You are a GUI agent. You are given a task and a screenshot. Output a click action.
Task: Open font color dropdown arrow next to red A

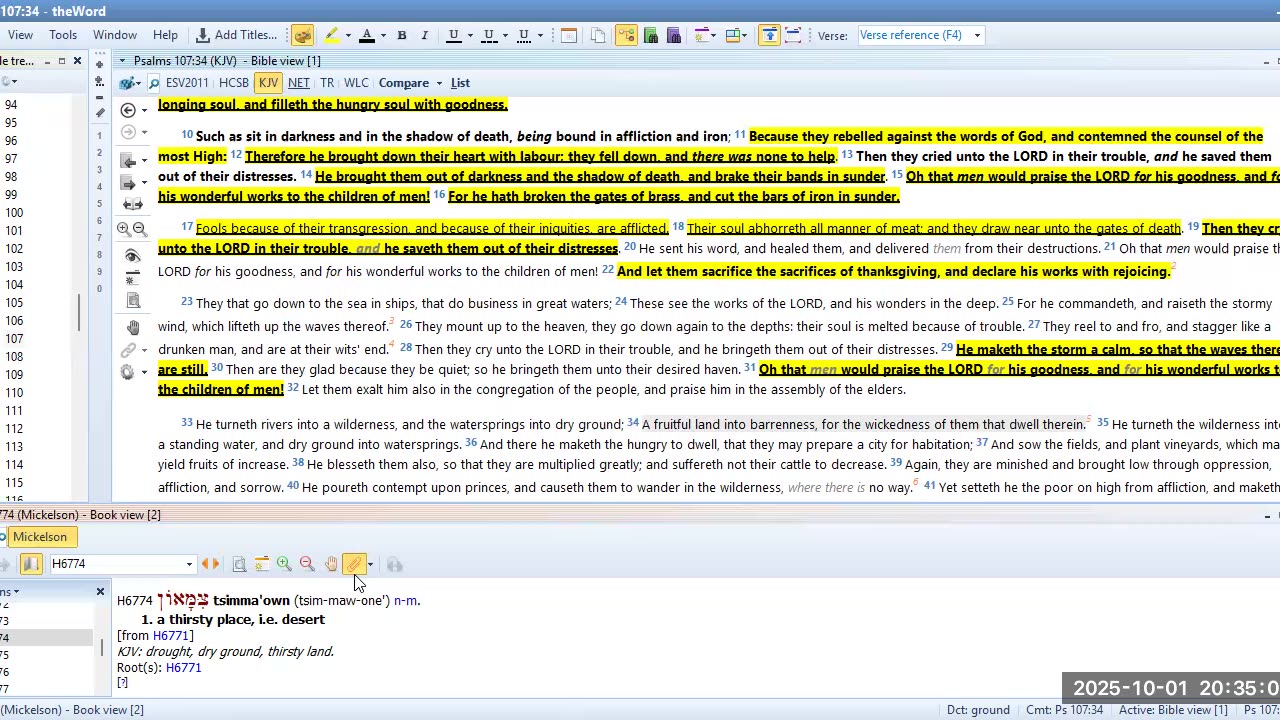click(383, 35)
